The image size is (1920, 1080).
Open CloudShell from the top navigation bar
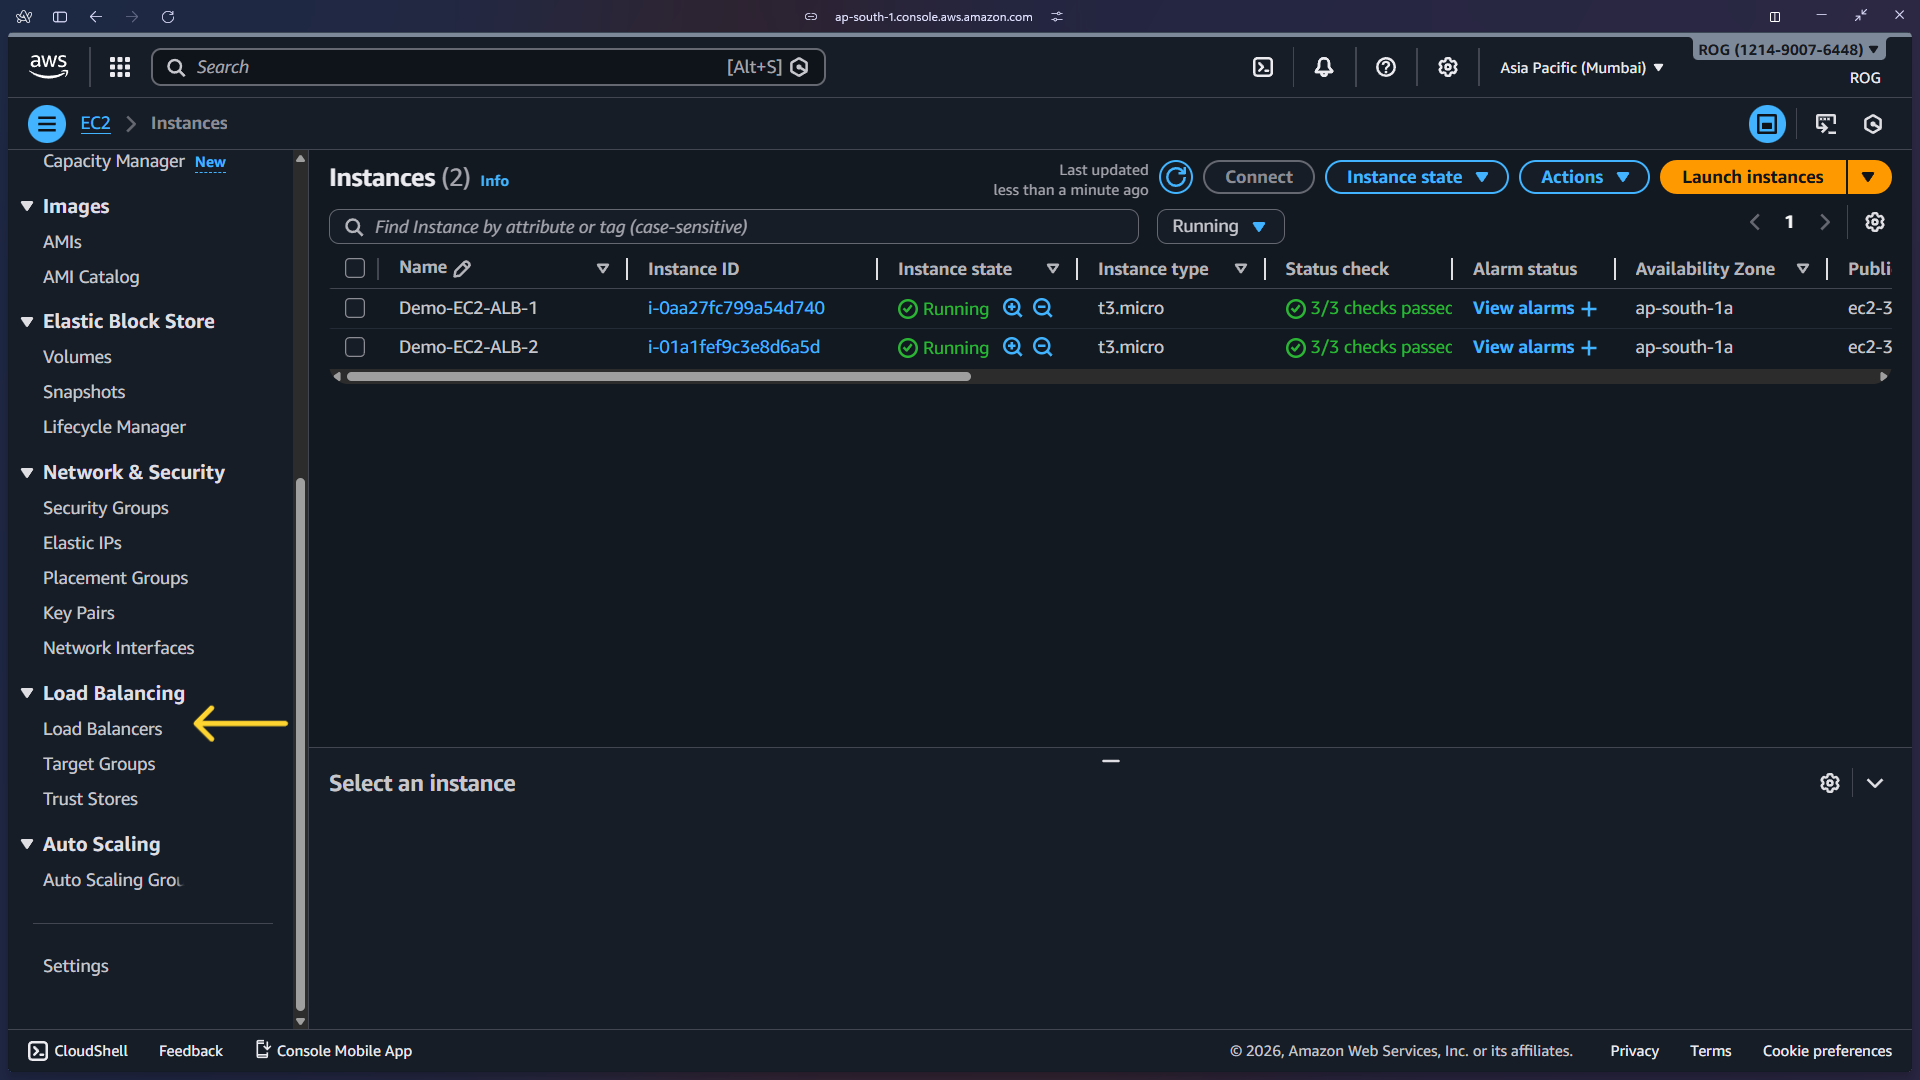point(1263,66)
